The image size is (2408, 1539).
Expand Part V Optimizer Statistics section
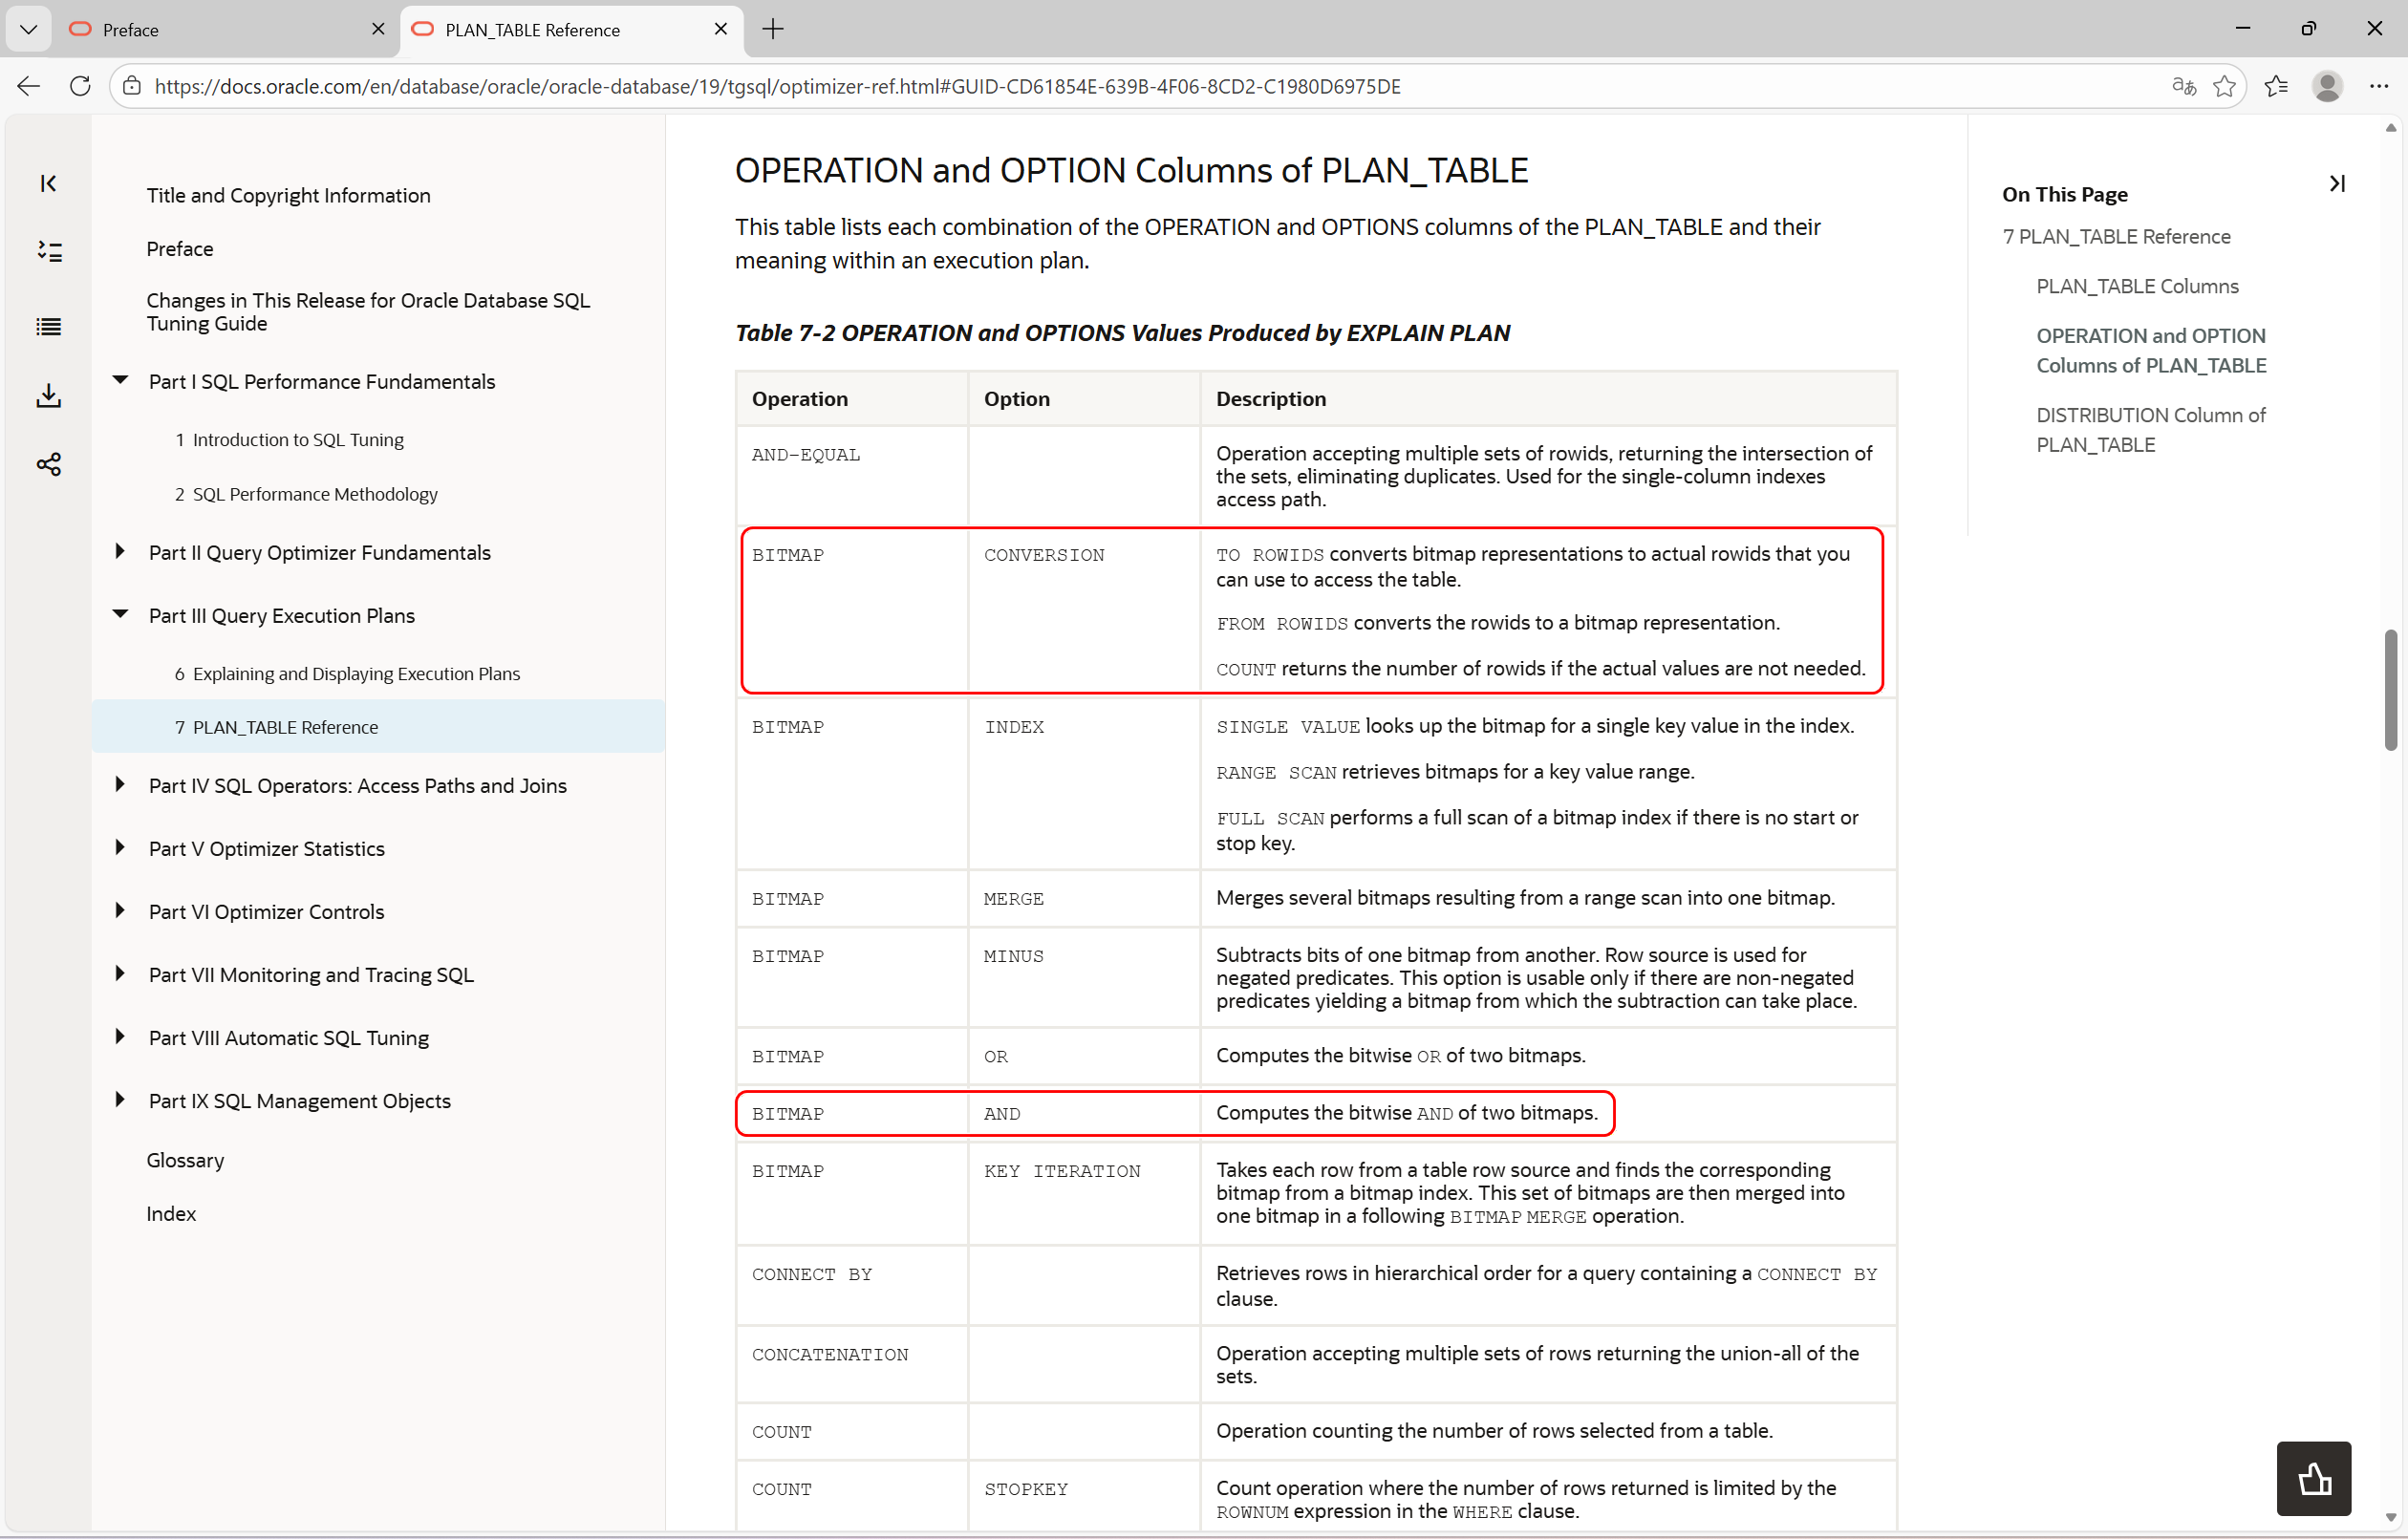point(120,848)
